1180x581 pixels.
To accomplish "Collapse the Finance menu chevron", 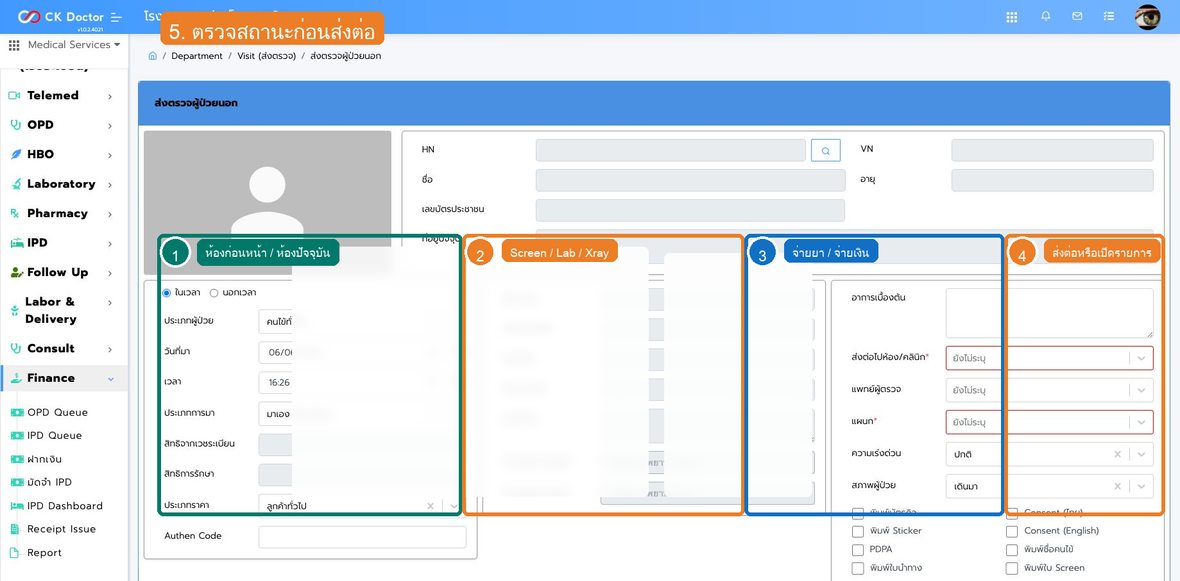I will click(x=111, y=379).
